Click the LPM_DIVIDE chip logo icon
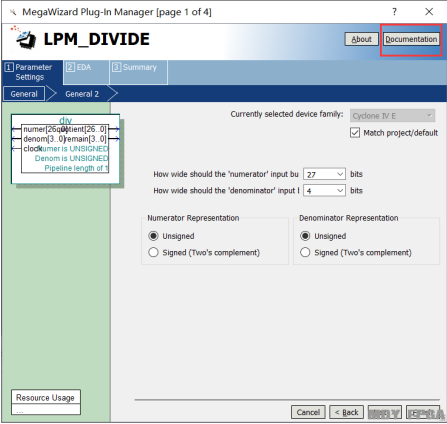This screenshot has height=424, width=447. 23,37
